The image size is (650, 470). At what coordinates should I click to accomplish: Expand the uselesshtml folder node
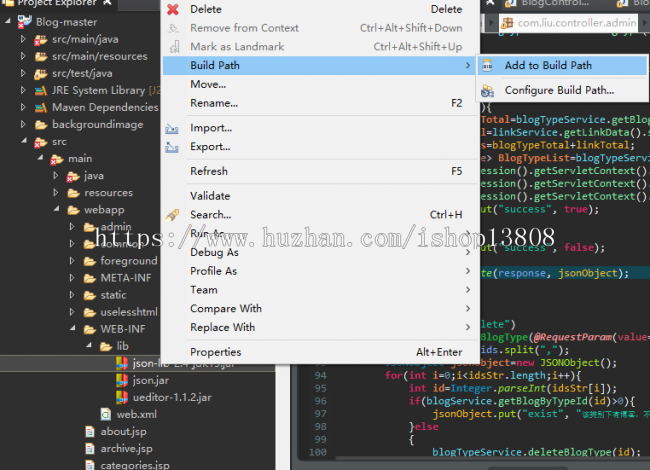point(72,312)
